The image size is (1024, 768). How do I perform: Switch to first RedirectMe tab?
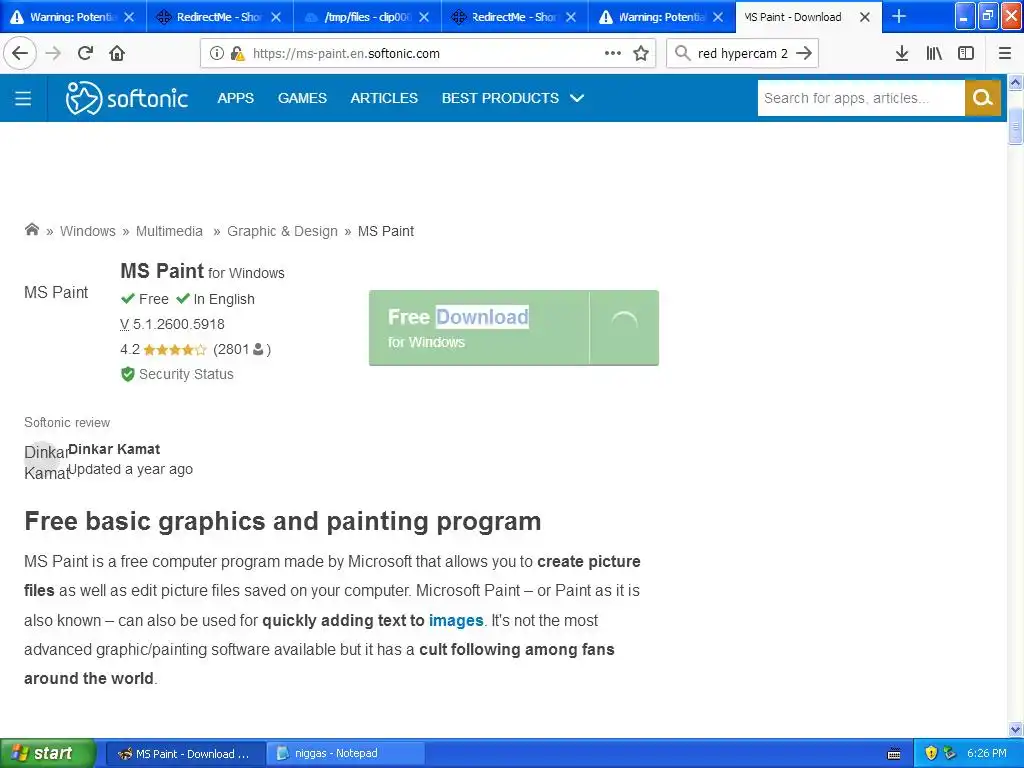click(220, 17)
